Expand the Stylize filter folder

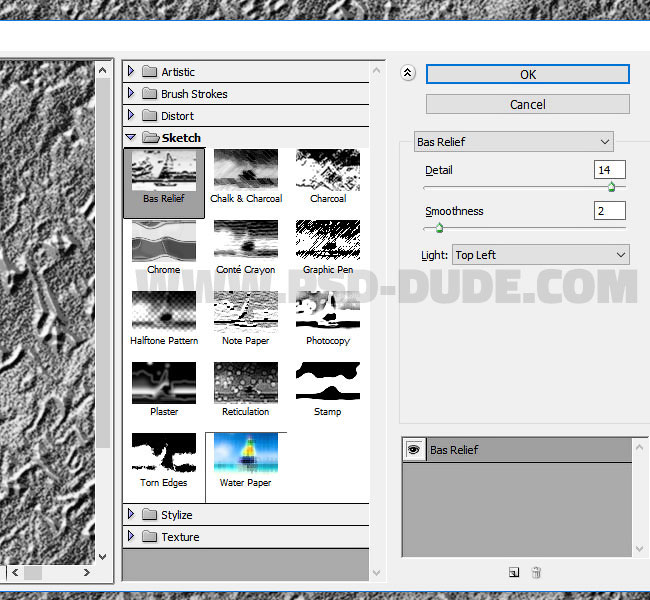click(x=131, y=515)
